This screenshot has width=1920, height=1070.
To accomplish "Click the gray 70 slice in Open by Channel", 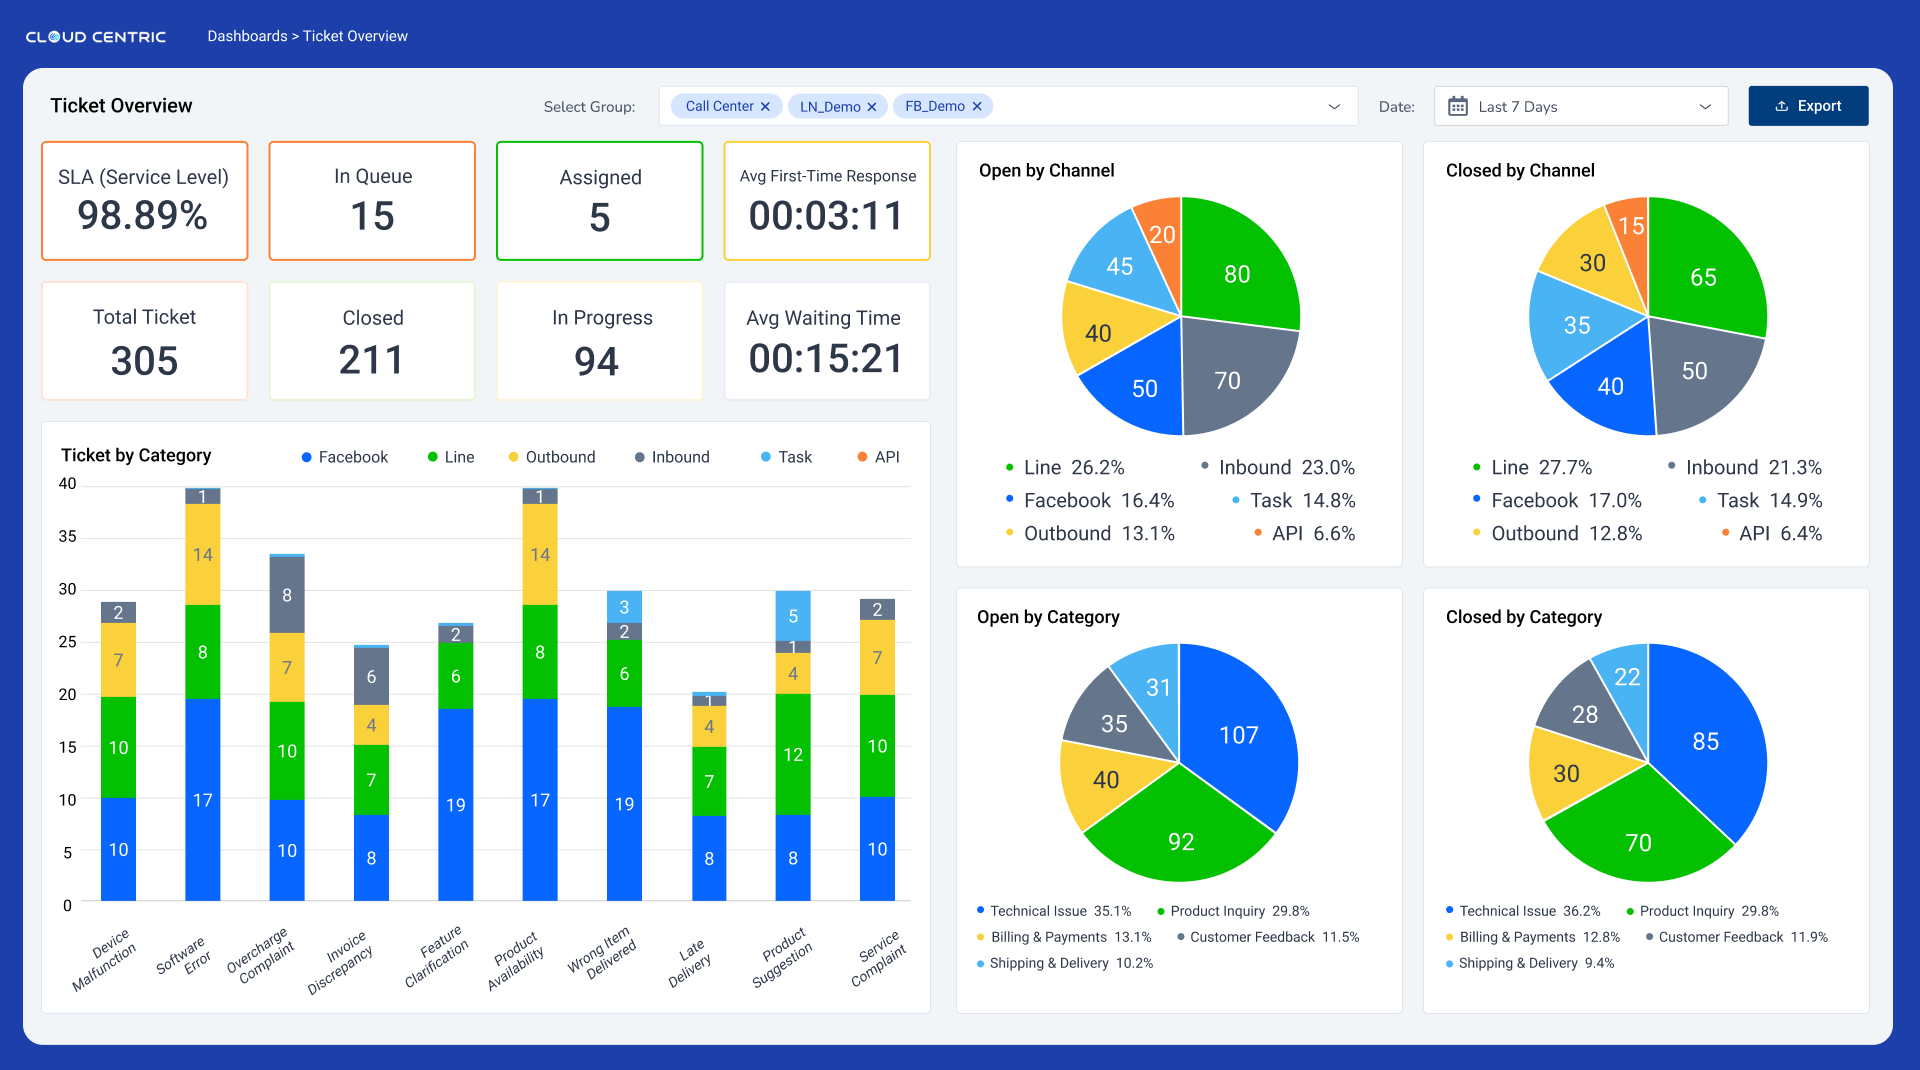I will [x=1228, y=380].
